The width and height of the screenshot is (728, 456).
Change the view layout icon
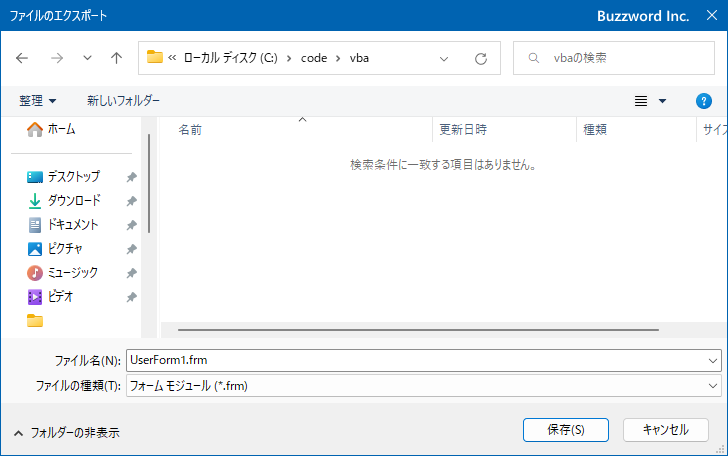coord(641,101)
